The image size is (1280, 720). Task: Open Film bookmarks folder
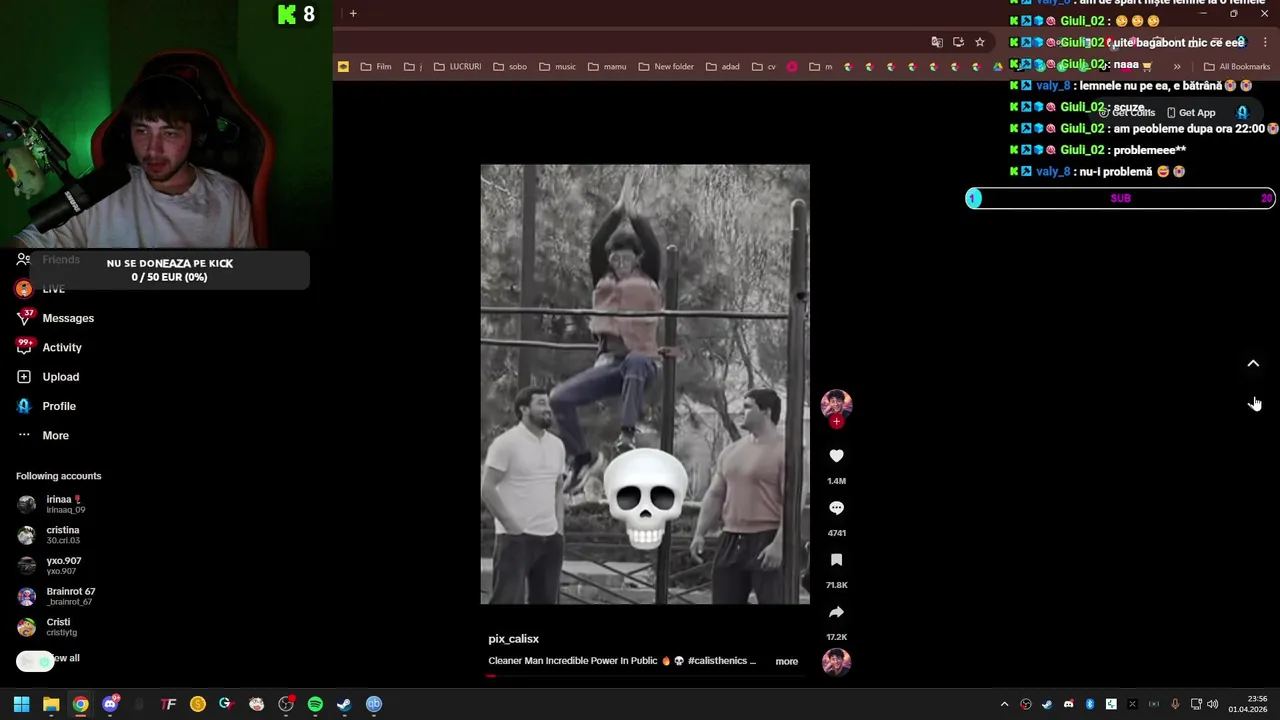pos(376,67)
